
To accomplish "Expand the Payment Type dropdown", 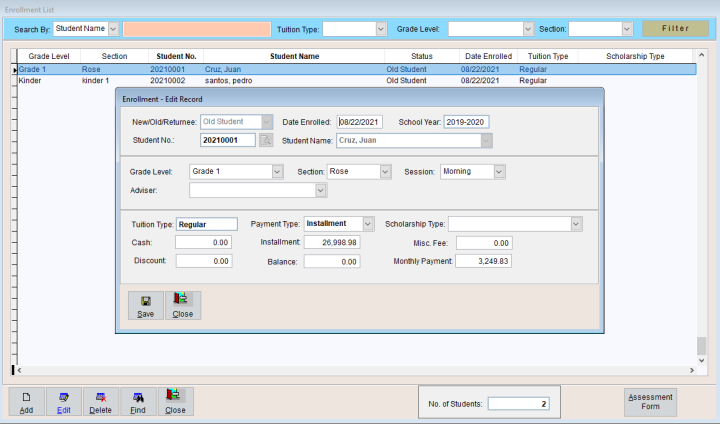I will pyautogui.click(x=367, y=224).
